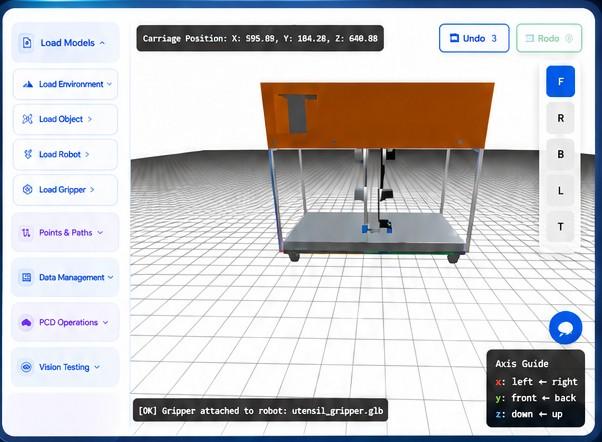The image size is (602, 442).
Task: Open the PCD Operations section label
Action: (68, 322)
